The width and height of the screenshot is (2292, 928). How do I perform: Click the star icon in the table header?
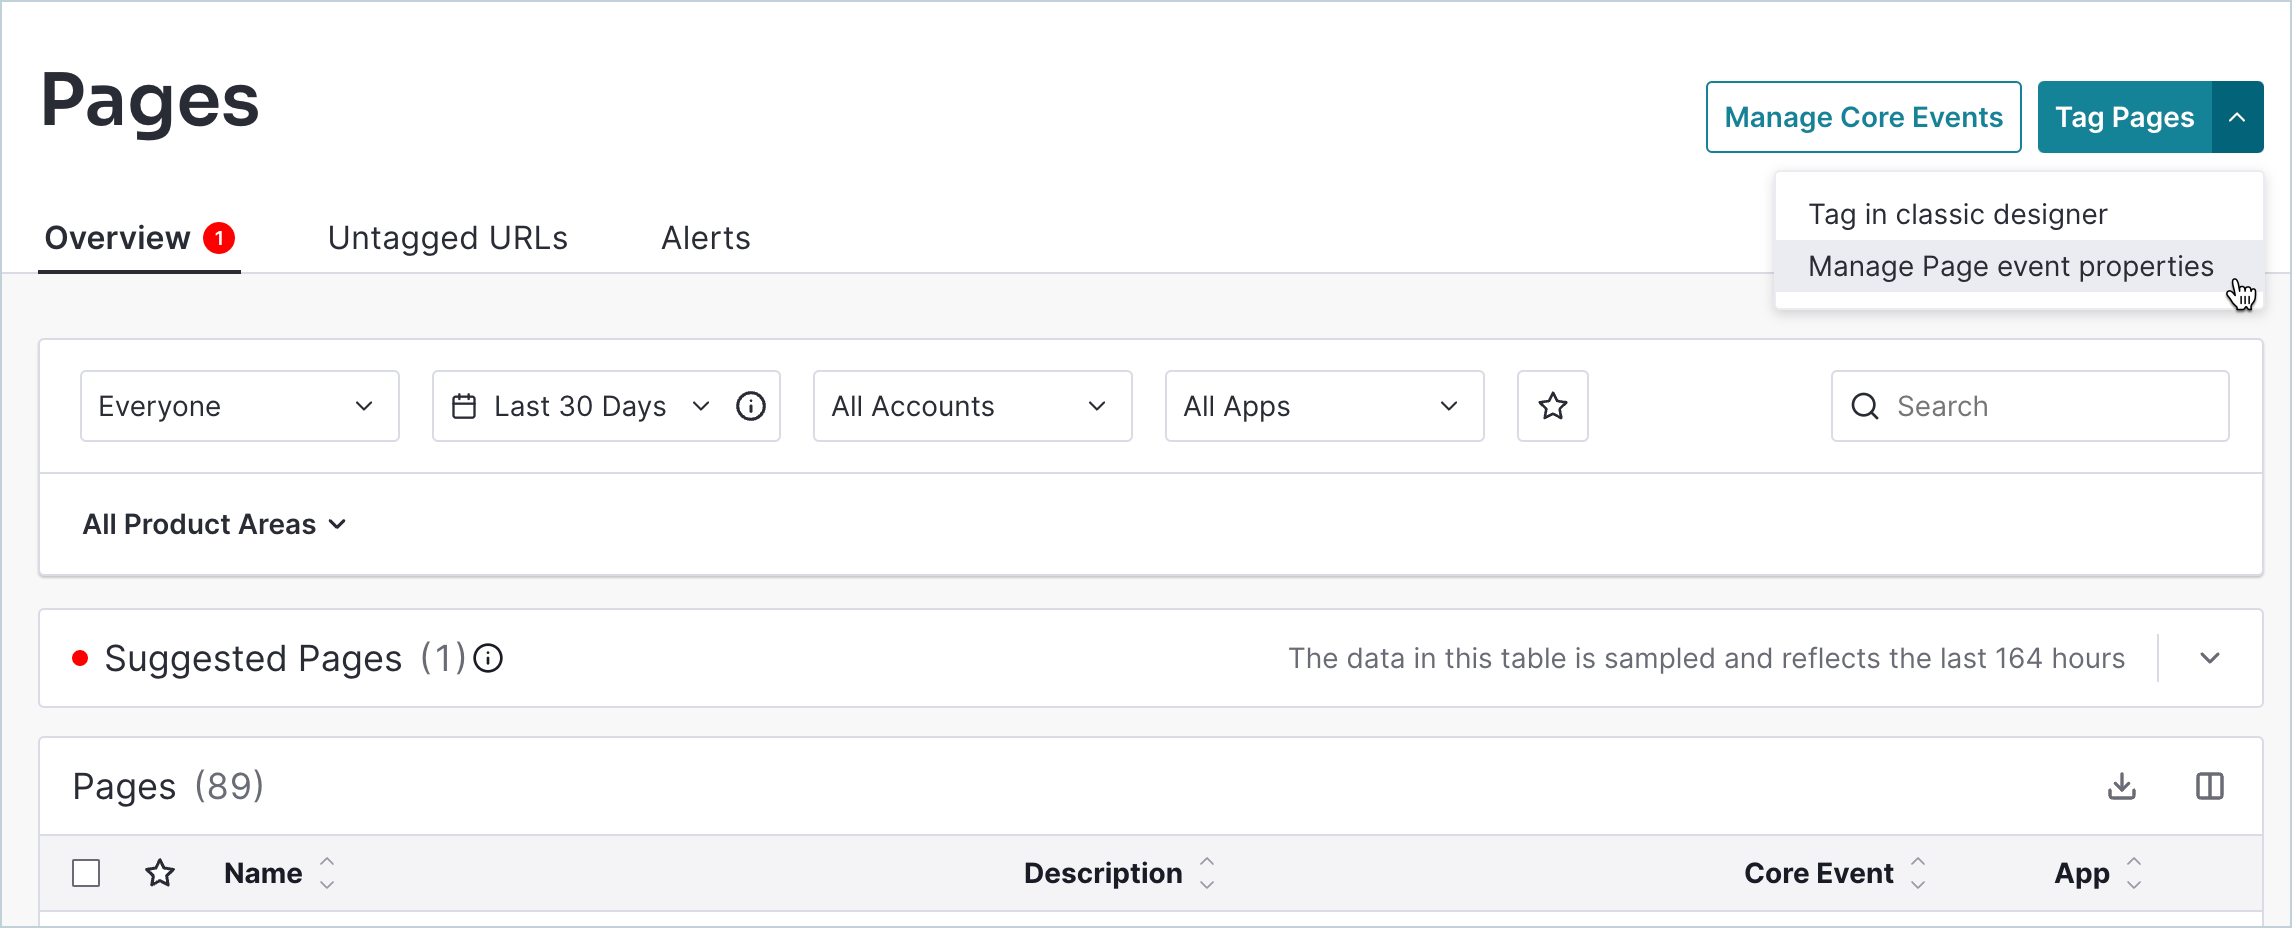[x=161, y=872]
